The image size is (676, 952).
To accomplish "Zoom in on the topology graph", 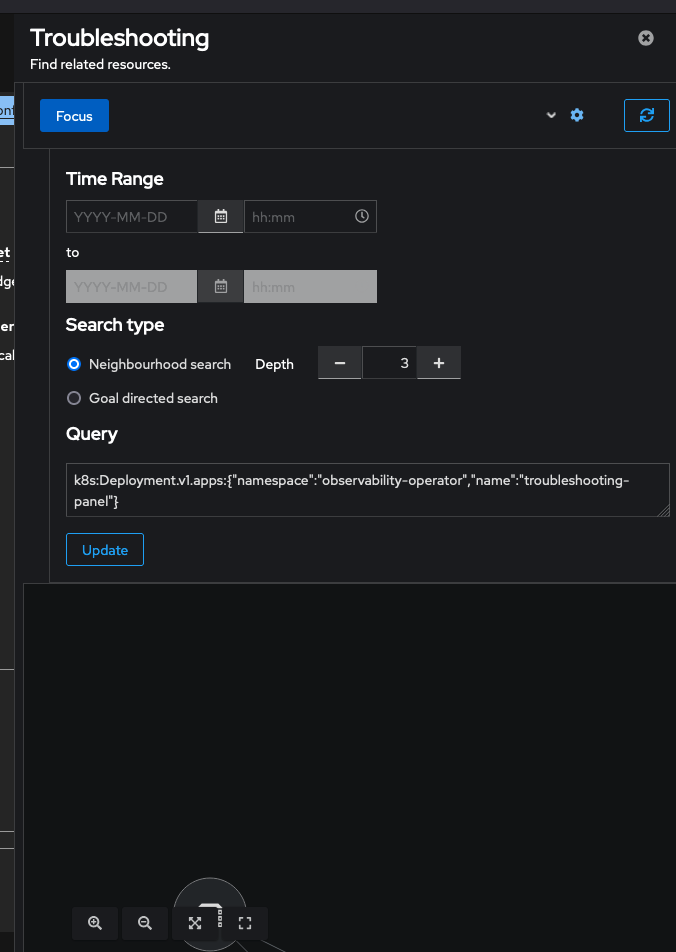I will [95, 923].
